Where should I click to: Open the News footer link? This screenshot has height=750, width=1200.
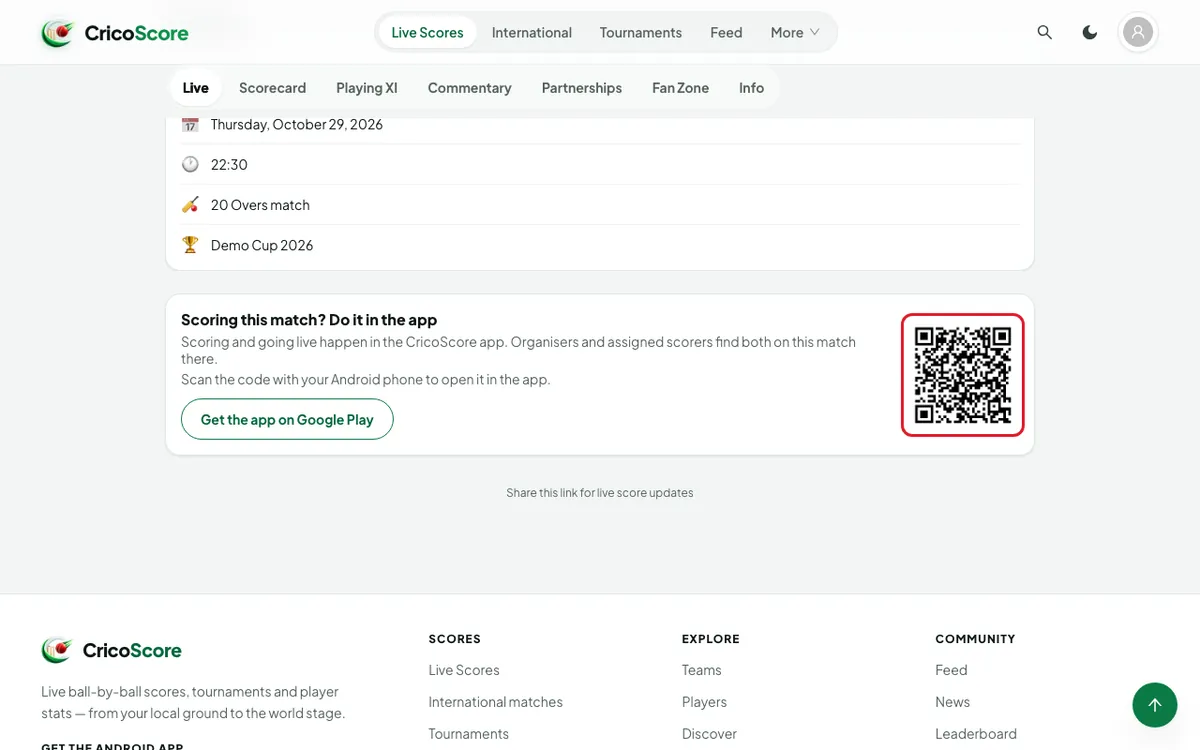pyautogui.click(x=953, y=702)
